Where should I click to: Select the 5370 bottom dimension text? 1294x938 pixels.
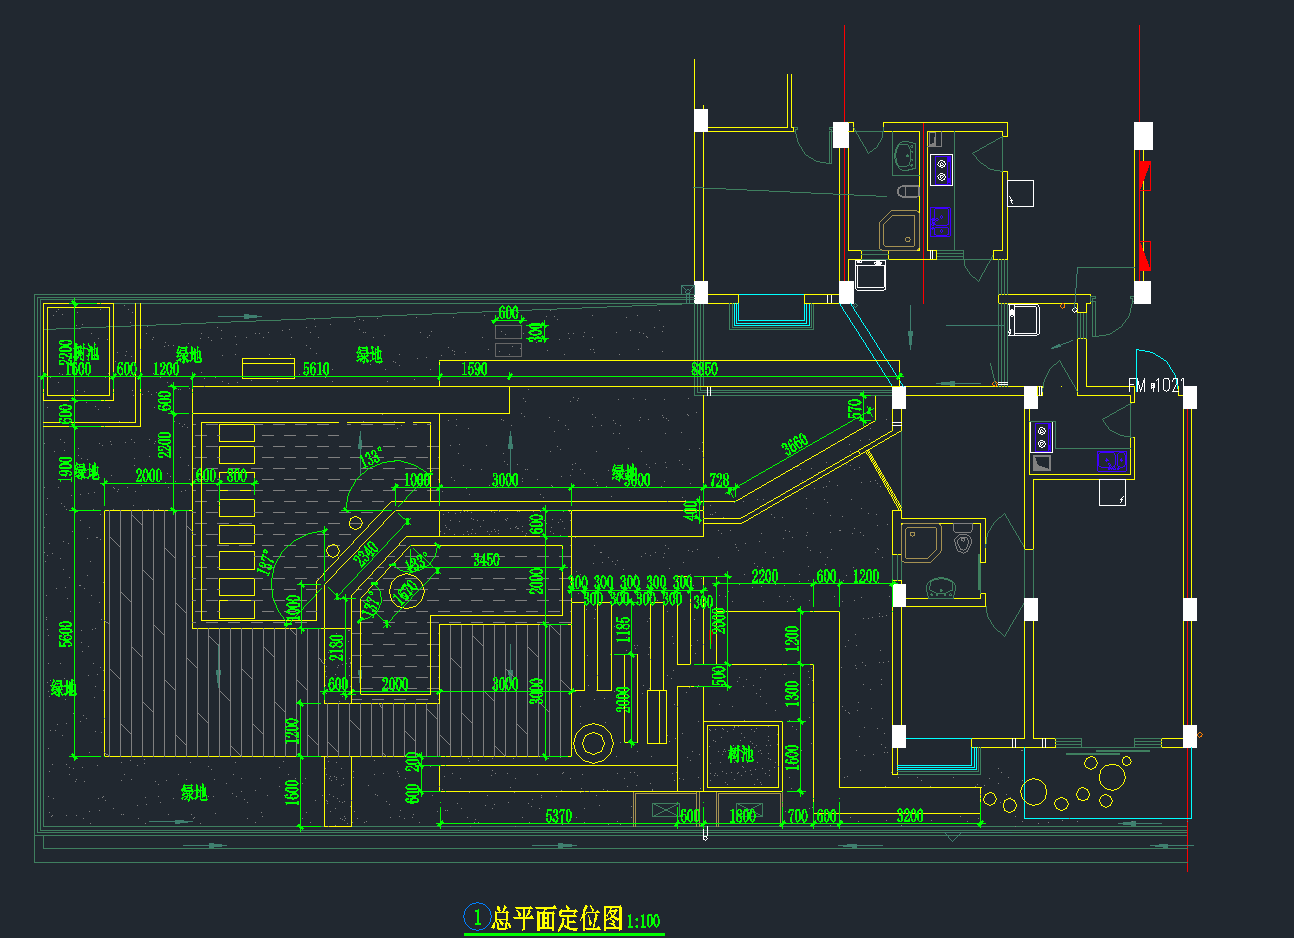[558, 816]
